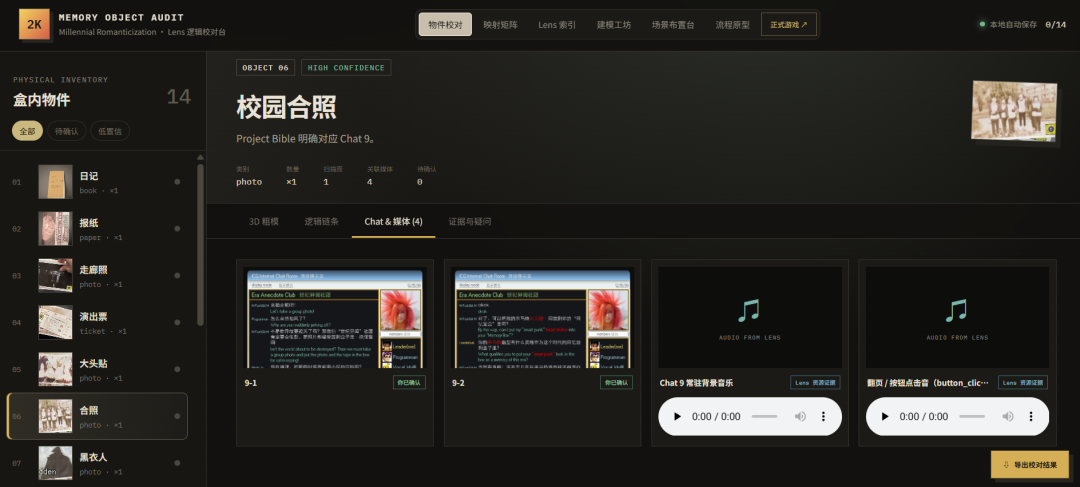Image resolution: width=1080 pixels, height=487 pixels.
Task: Click Lens 资源证据 on button click card
Action: pos(1023,382)
